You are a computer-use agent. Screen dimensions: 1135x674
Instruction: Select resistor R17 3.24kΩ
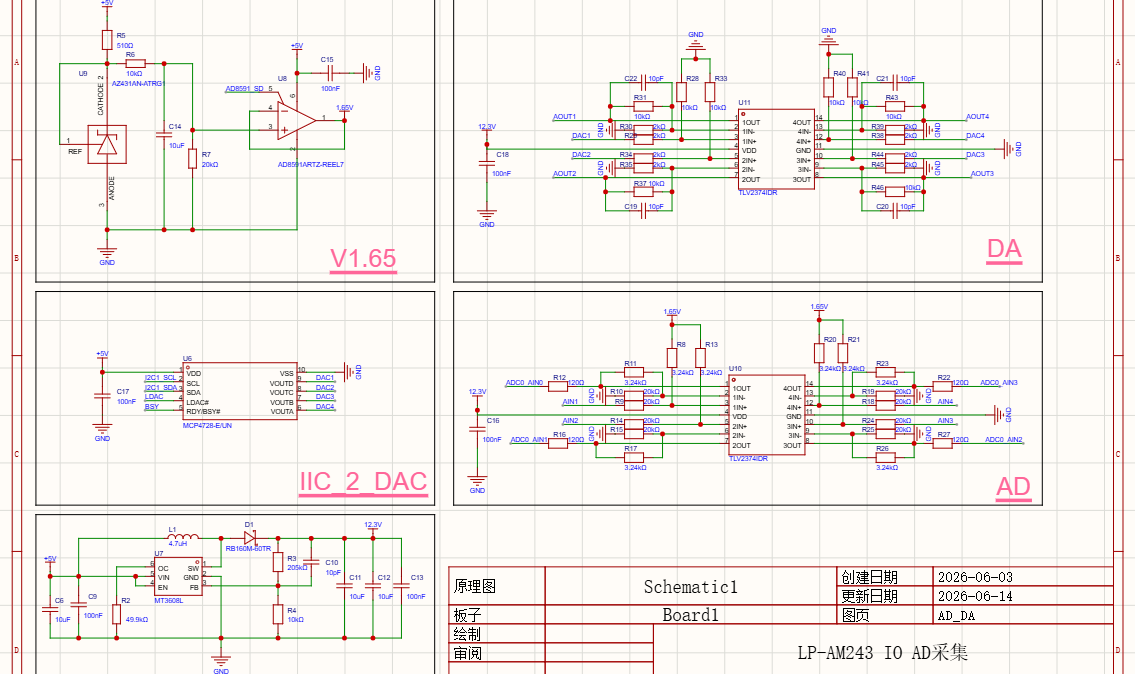[x=633, y=458]
